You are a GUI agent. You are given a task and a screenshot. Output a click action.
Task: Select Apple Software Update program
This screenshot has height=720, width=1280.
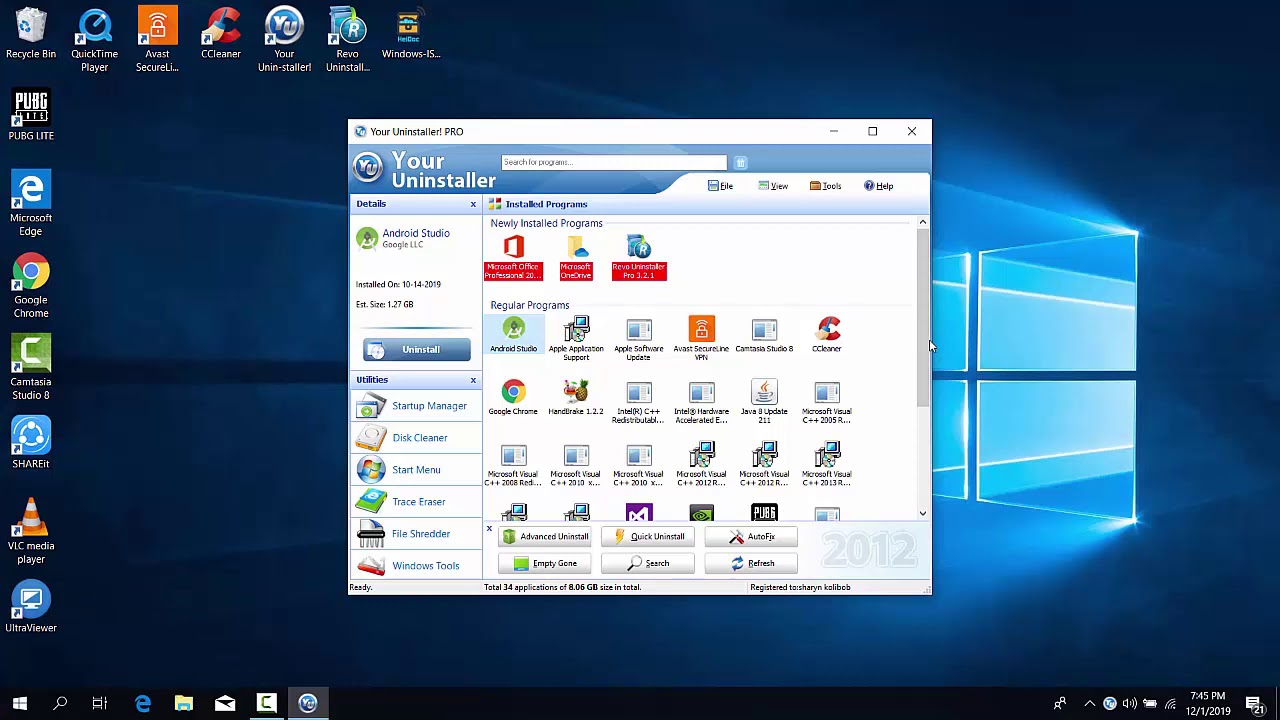[639, 339]
